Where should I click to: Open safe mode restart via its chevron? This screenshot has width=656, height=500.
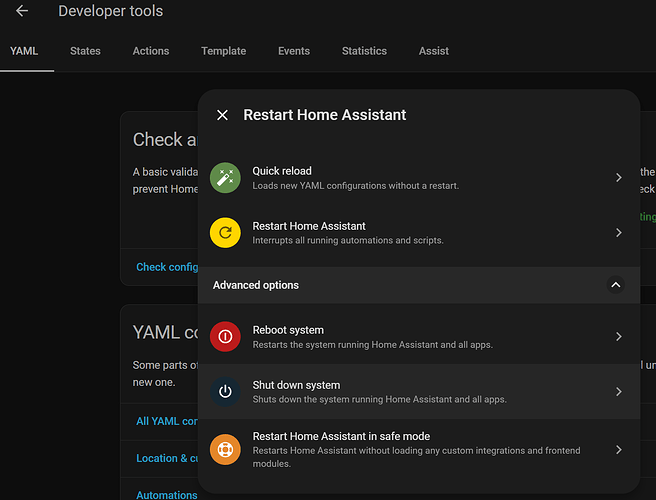pyautogui.click(x=619, y=450)
